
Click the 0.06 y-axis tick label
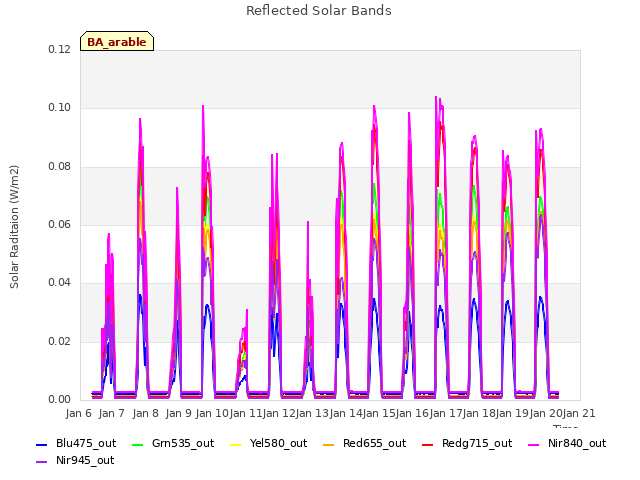[60, 224]
